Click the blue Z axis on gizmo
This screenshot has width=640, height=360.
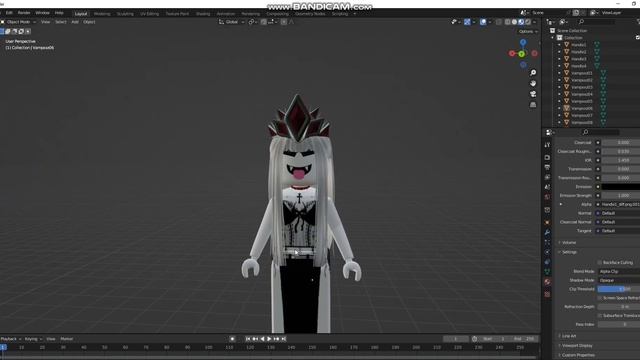pos(523,42)
